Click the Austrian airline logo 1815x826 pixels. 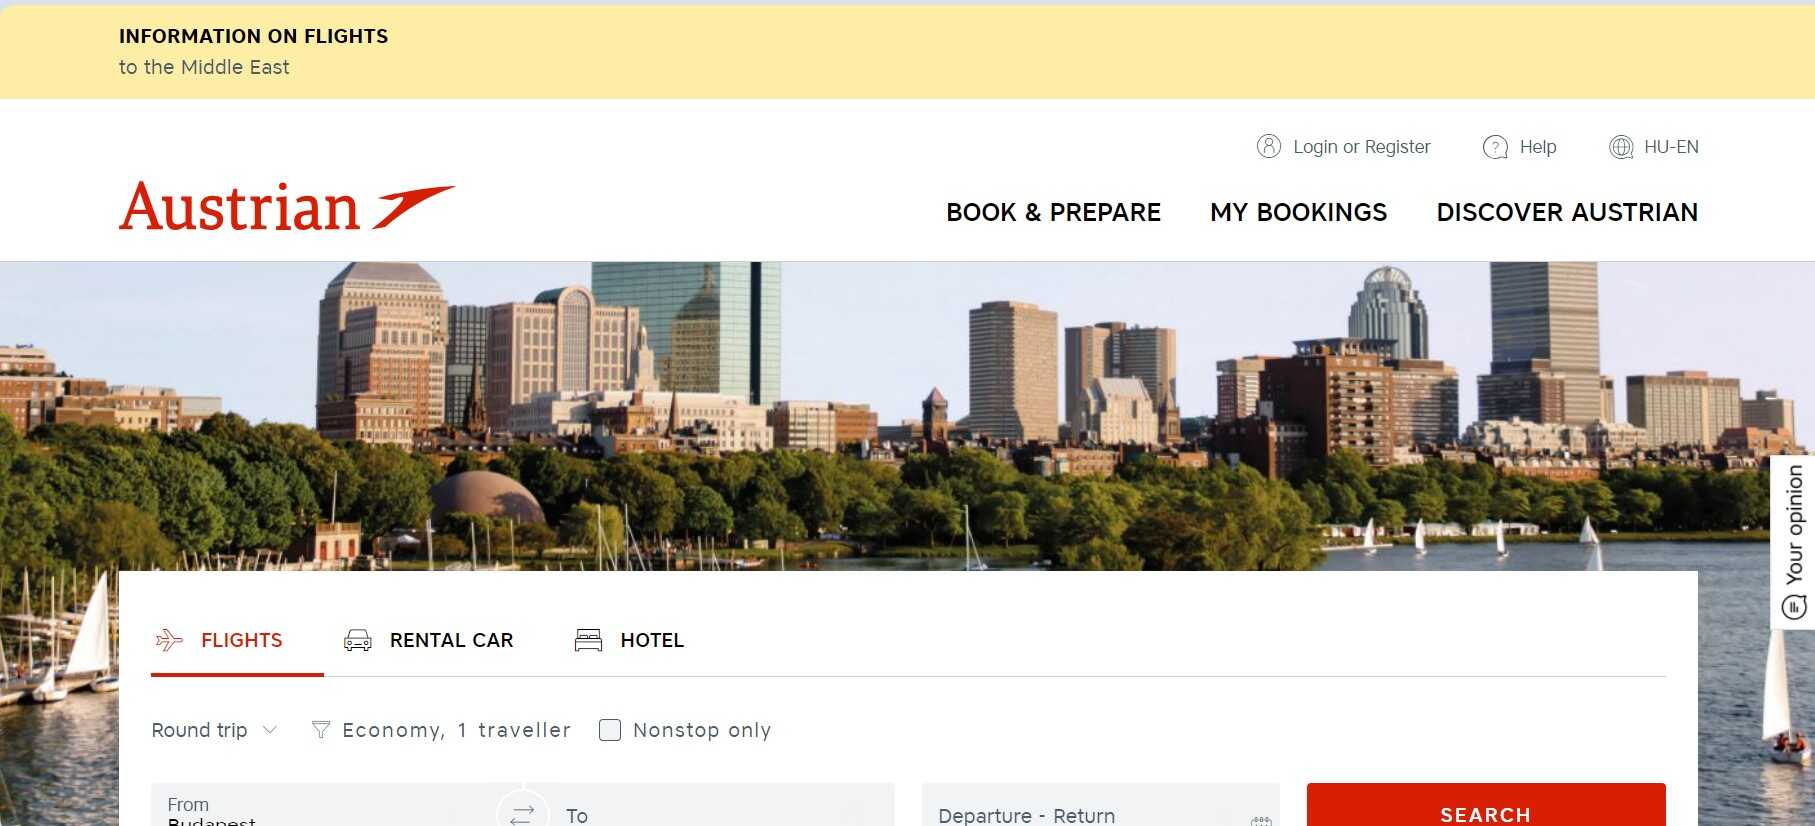tap(287, 207)
